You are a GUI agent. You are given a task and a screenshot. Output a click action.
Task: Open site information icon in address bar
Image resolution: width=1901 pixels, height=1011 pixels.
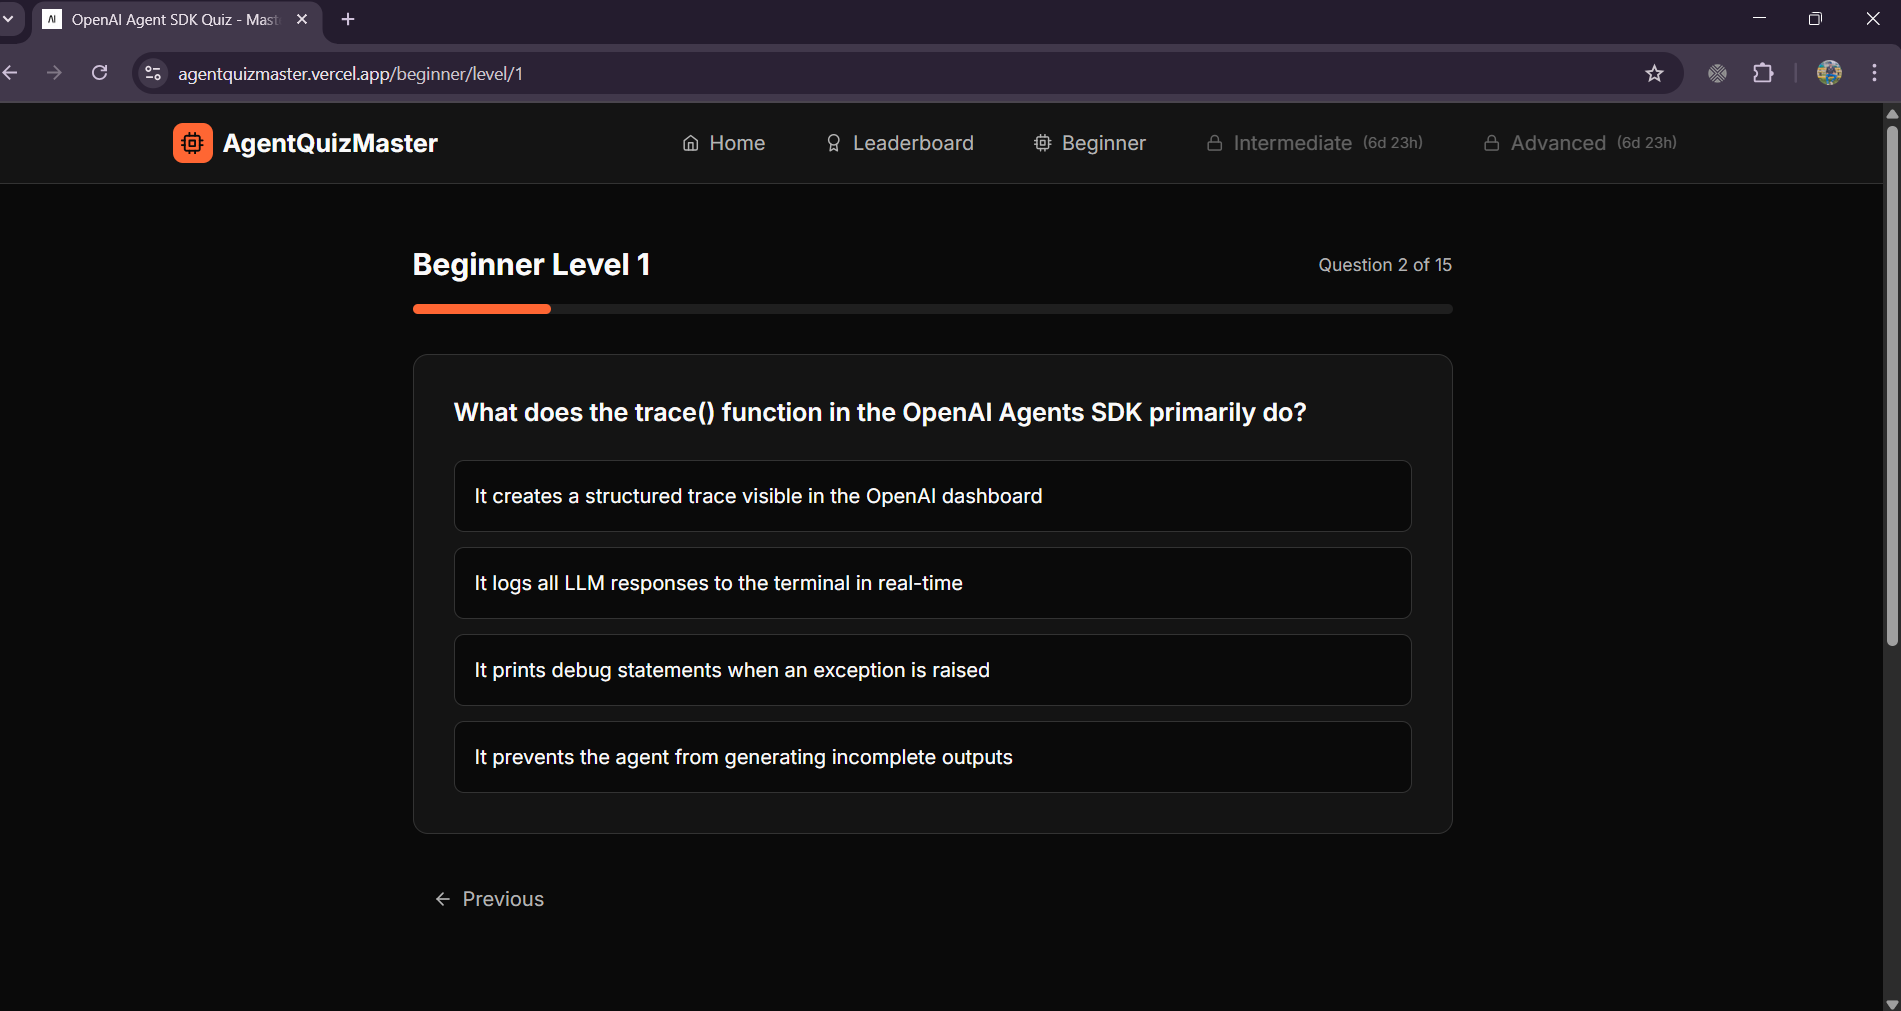153,73
